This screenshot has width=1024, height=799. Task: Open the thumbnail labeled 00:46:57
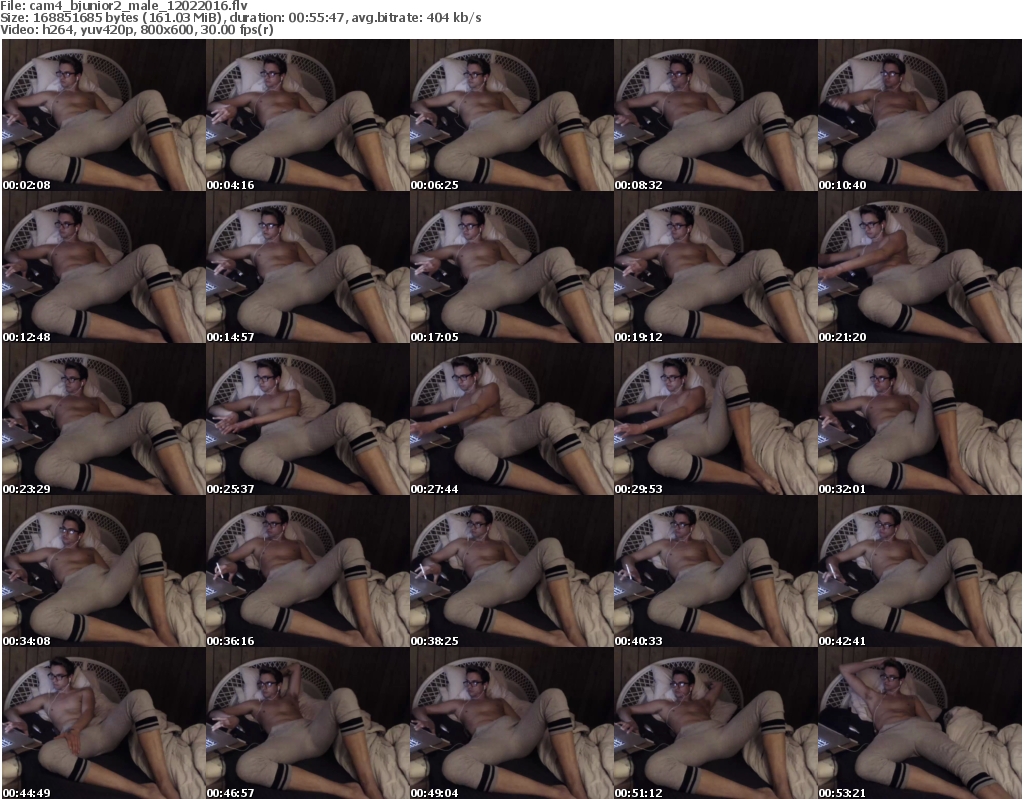(308, 723)
